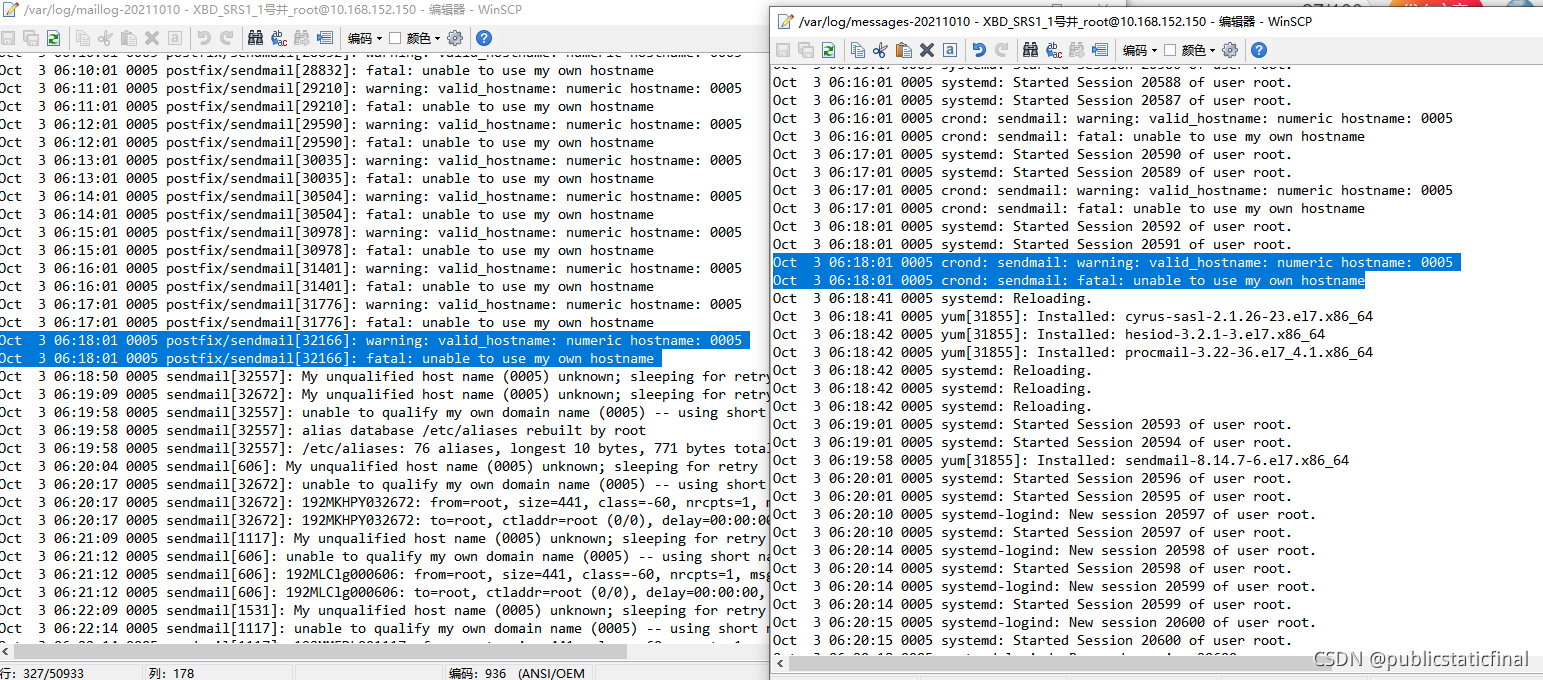
Task: Click Save icon in maillog editor toolbar
Action: point(8,38)
